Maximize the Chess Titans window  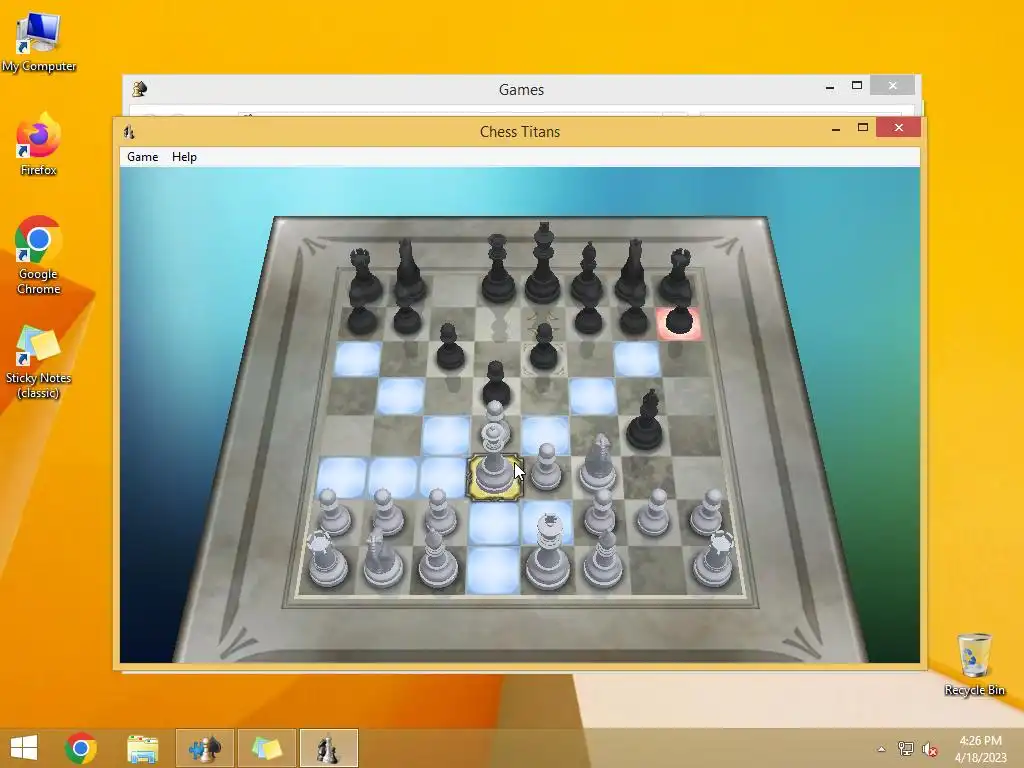point(863,127)
